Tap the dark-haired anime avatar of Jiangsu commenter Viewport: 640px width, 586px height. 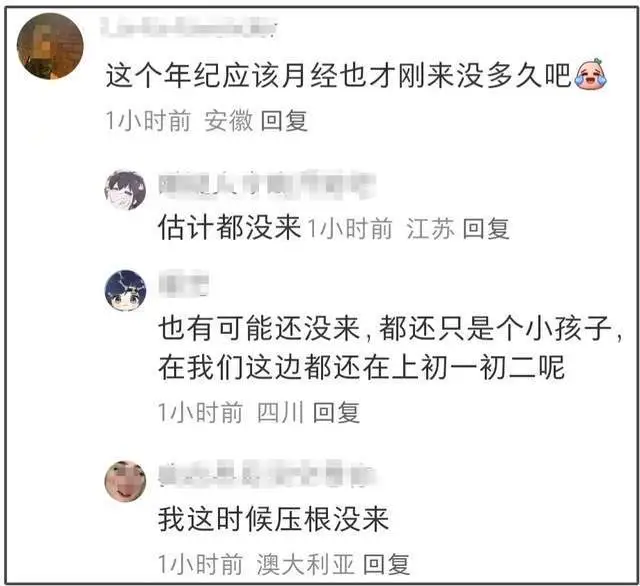[x=125, y=190]
